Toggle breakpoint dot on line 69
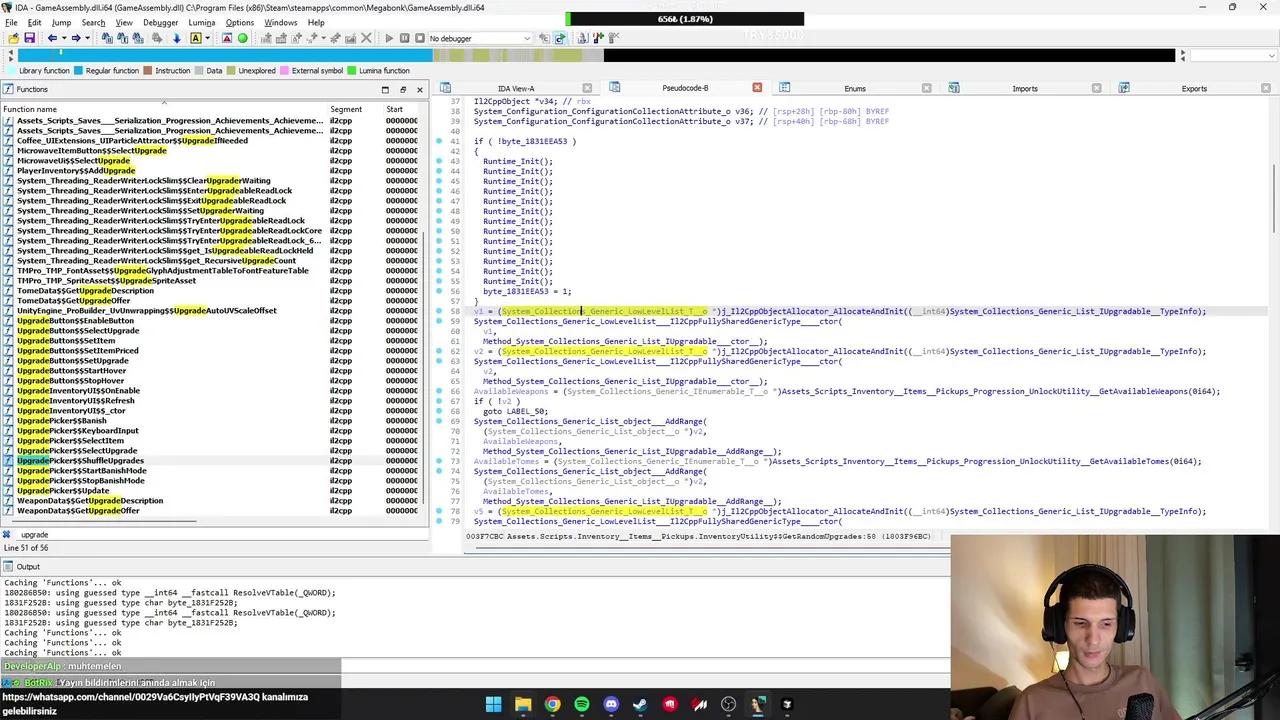The height and width of the screenshot is (720, 1280). 439,421
